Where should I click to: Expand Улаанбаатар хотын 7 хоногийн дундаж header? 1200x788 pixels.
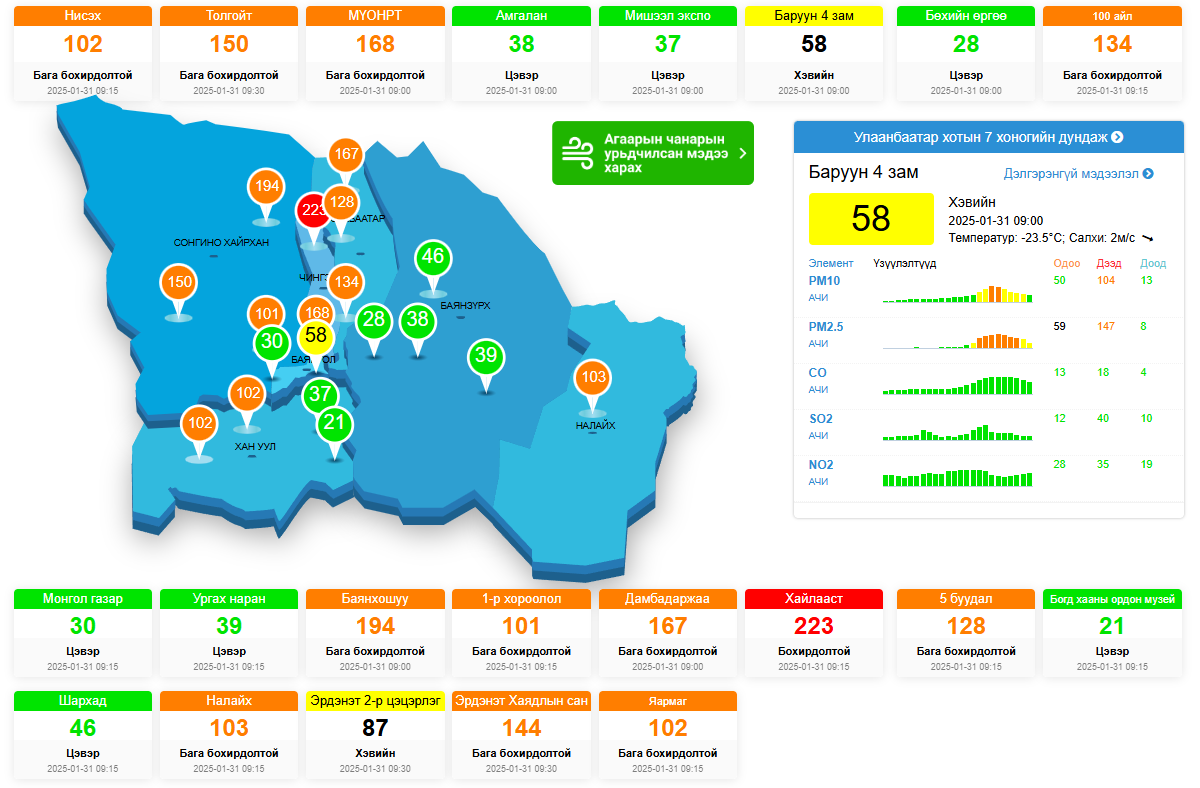coord(988,137)
